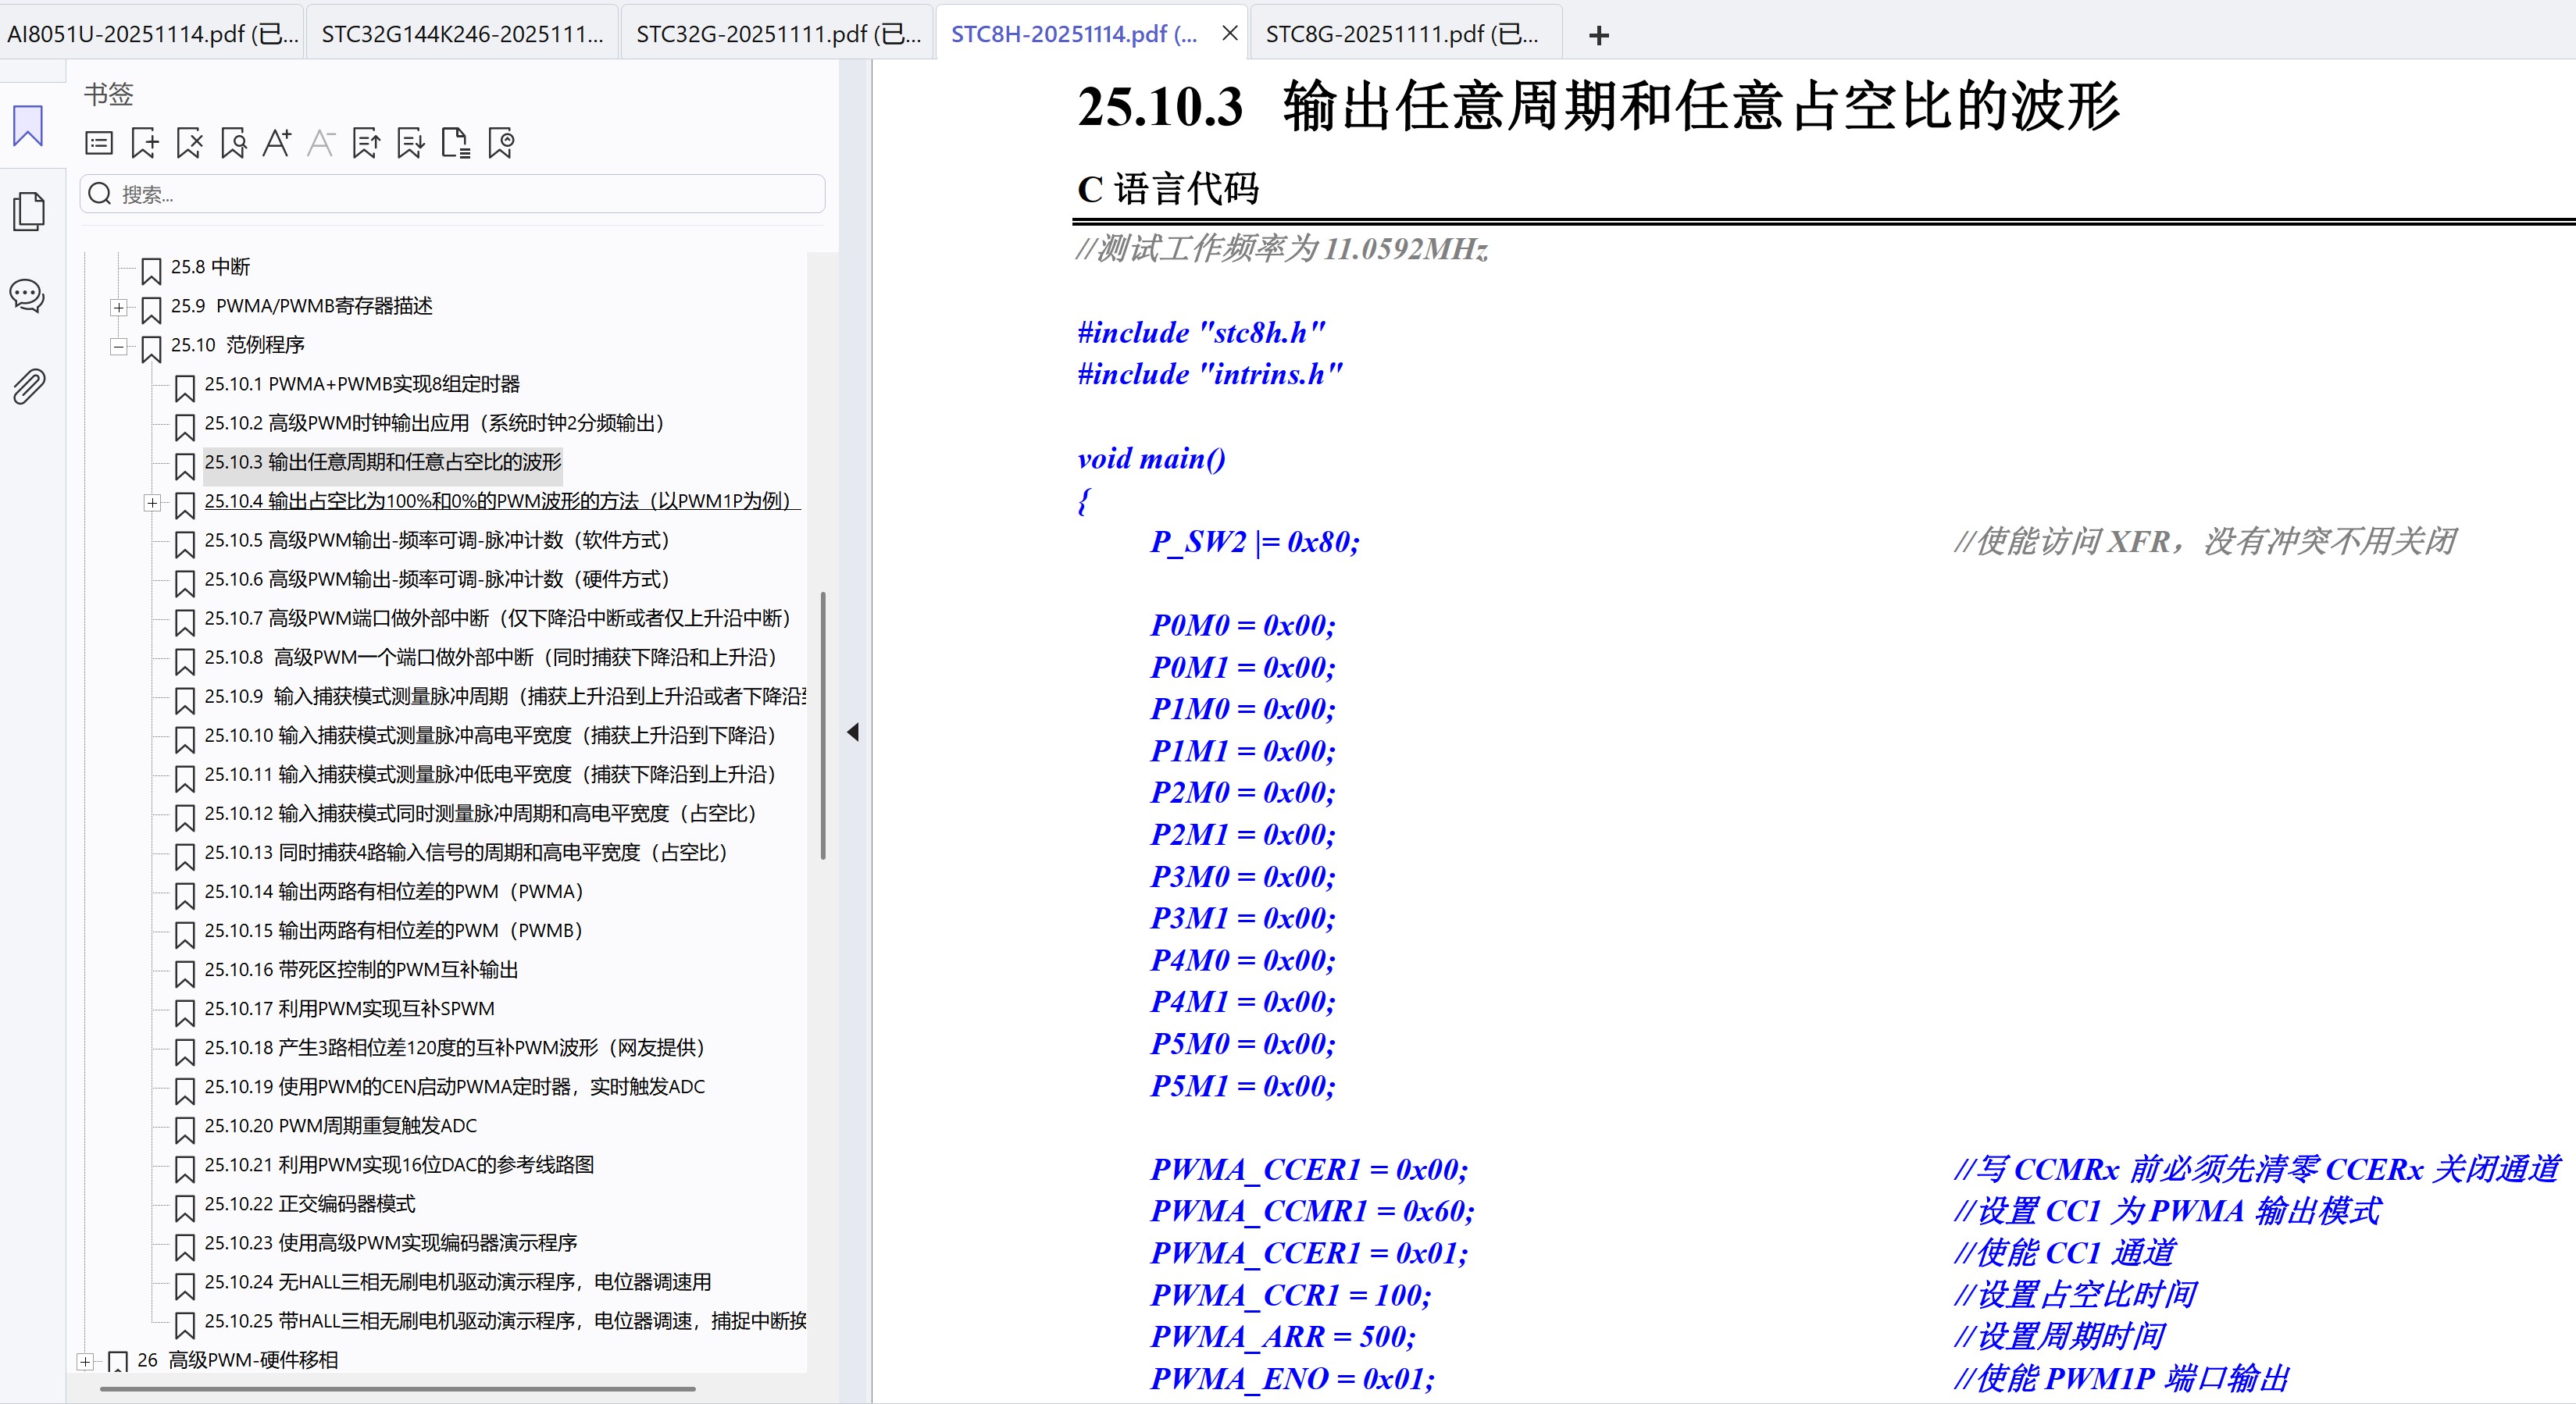Open the comments panel
2576x1404 pixels.
[x=28, y=296]
